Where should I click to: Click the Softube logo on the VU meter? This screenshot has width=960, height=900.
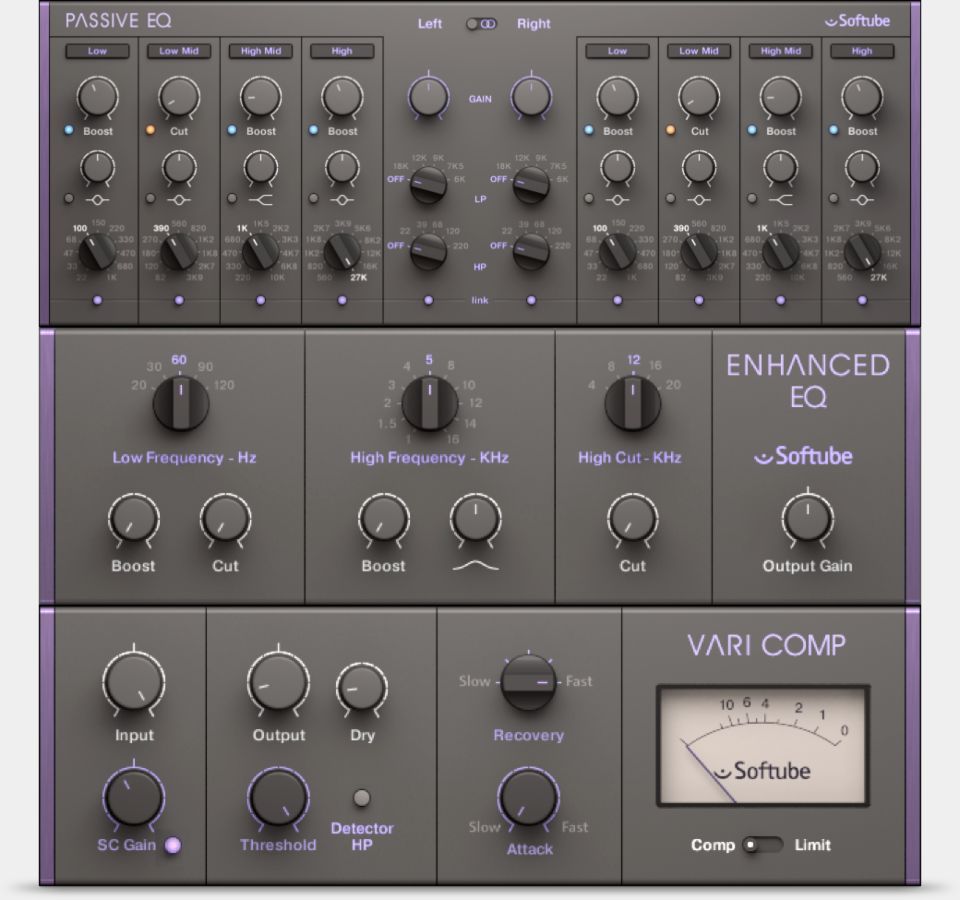click(x=762, y=771)
